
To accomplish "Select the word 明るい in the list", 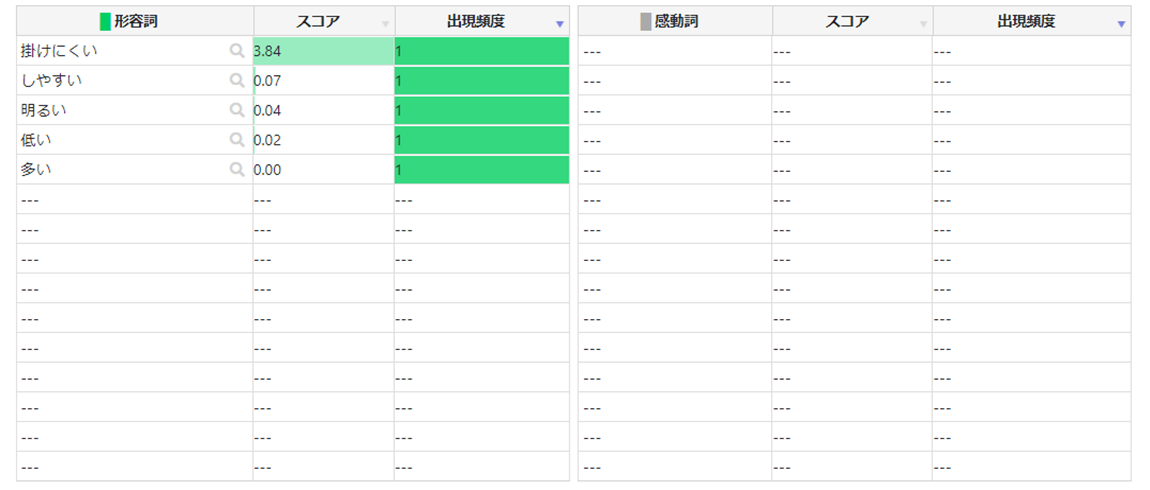I will [44, 110].
